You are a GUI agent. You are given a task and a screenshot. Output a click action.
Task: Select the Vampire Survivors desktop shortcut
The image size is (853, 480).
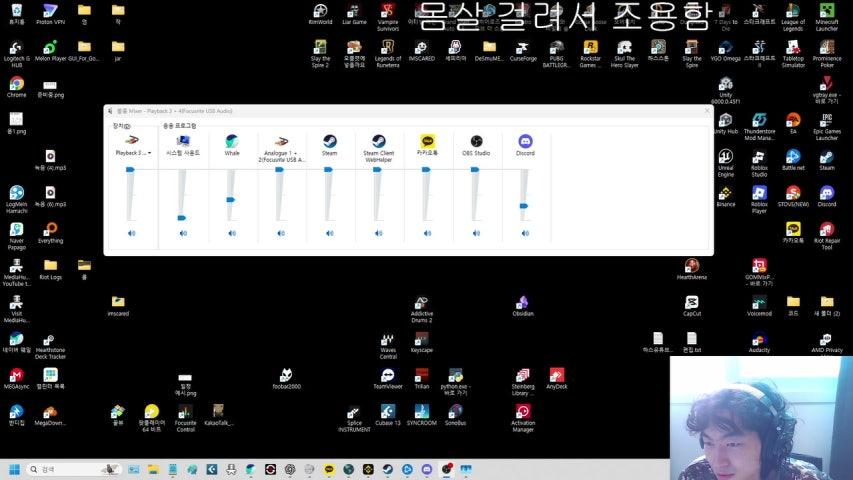pos(387,17)
